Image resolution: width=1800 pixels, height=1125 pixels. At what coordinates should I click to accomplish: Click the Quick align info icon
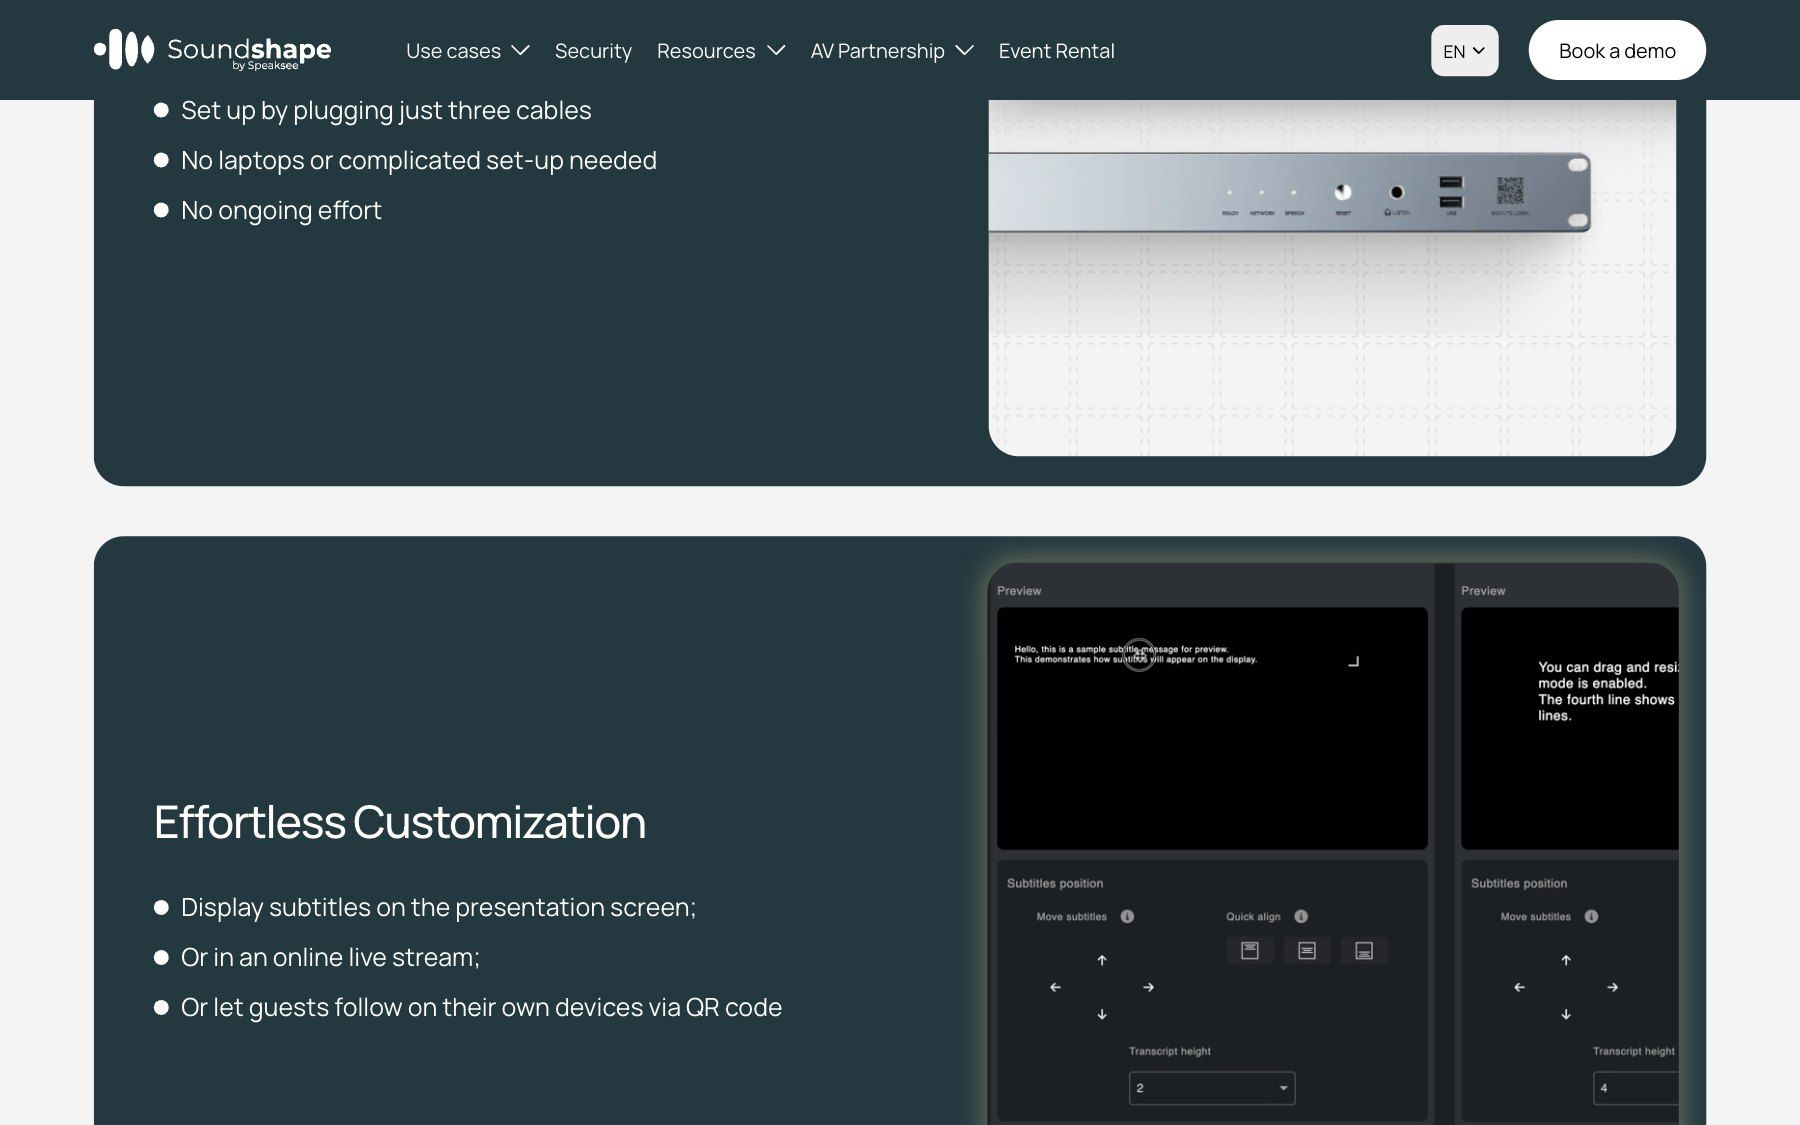tap(1301, 916)
